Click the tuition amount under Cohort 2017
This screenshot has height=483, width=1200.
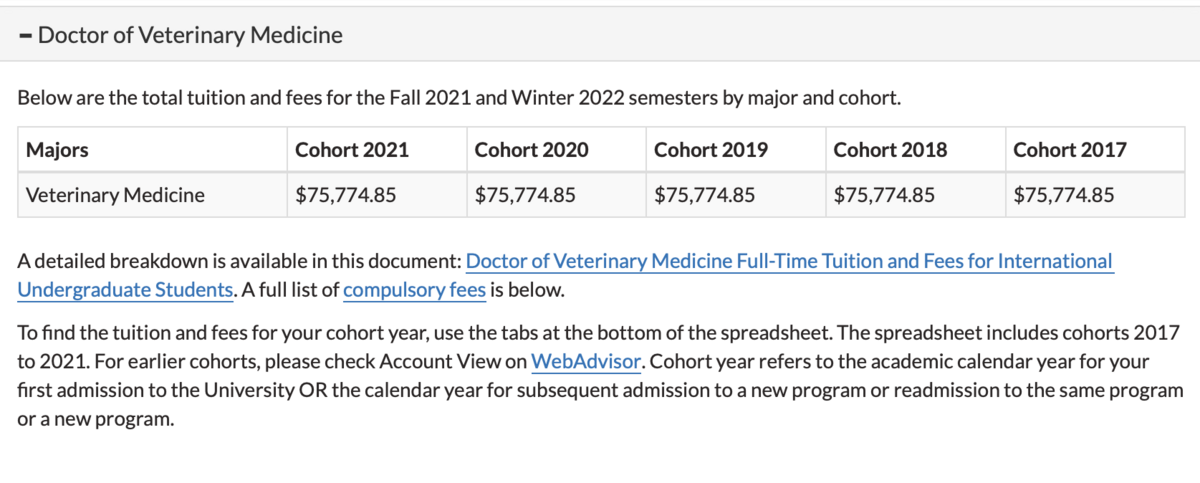1063,195
